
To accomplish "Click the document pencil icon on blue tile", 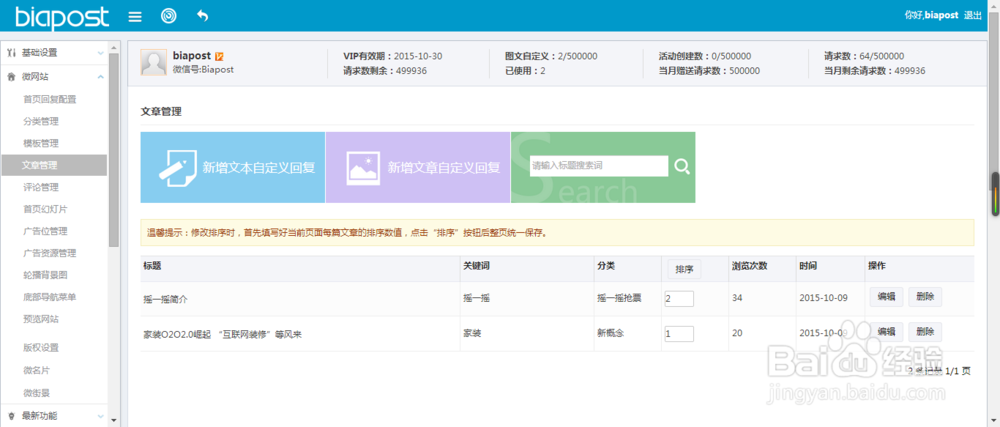I will pyautogui.click(x=177, y=167).
